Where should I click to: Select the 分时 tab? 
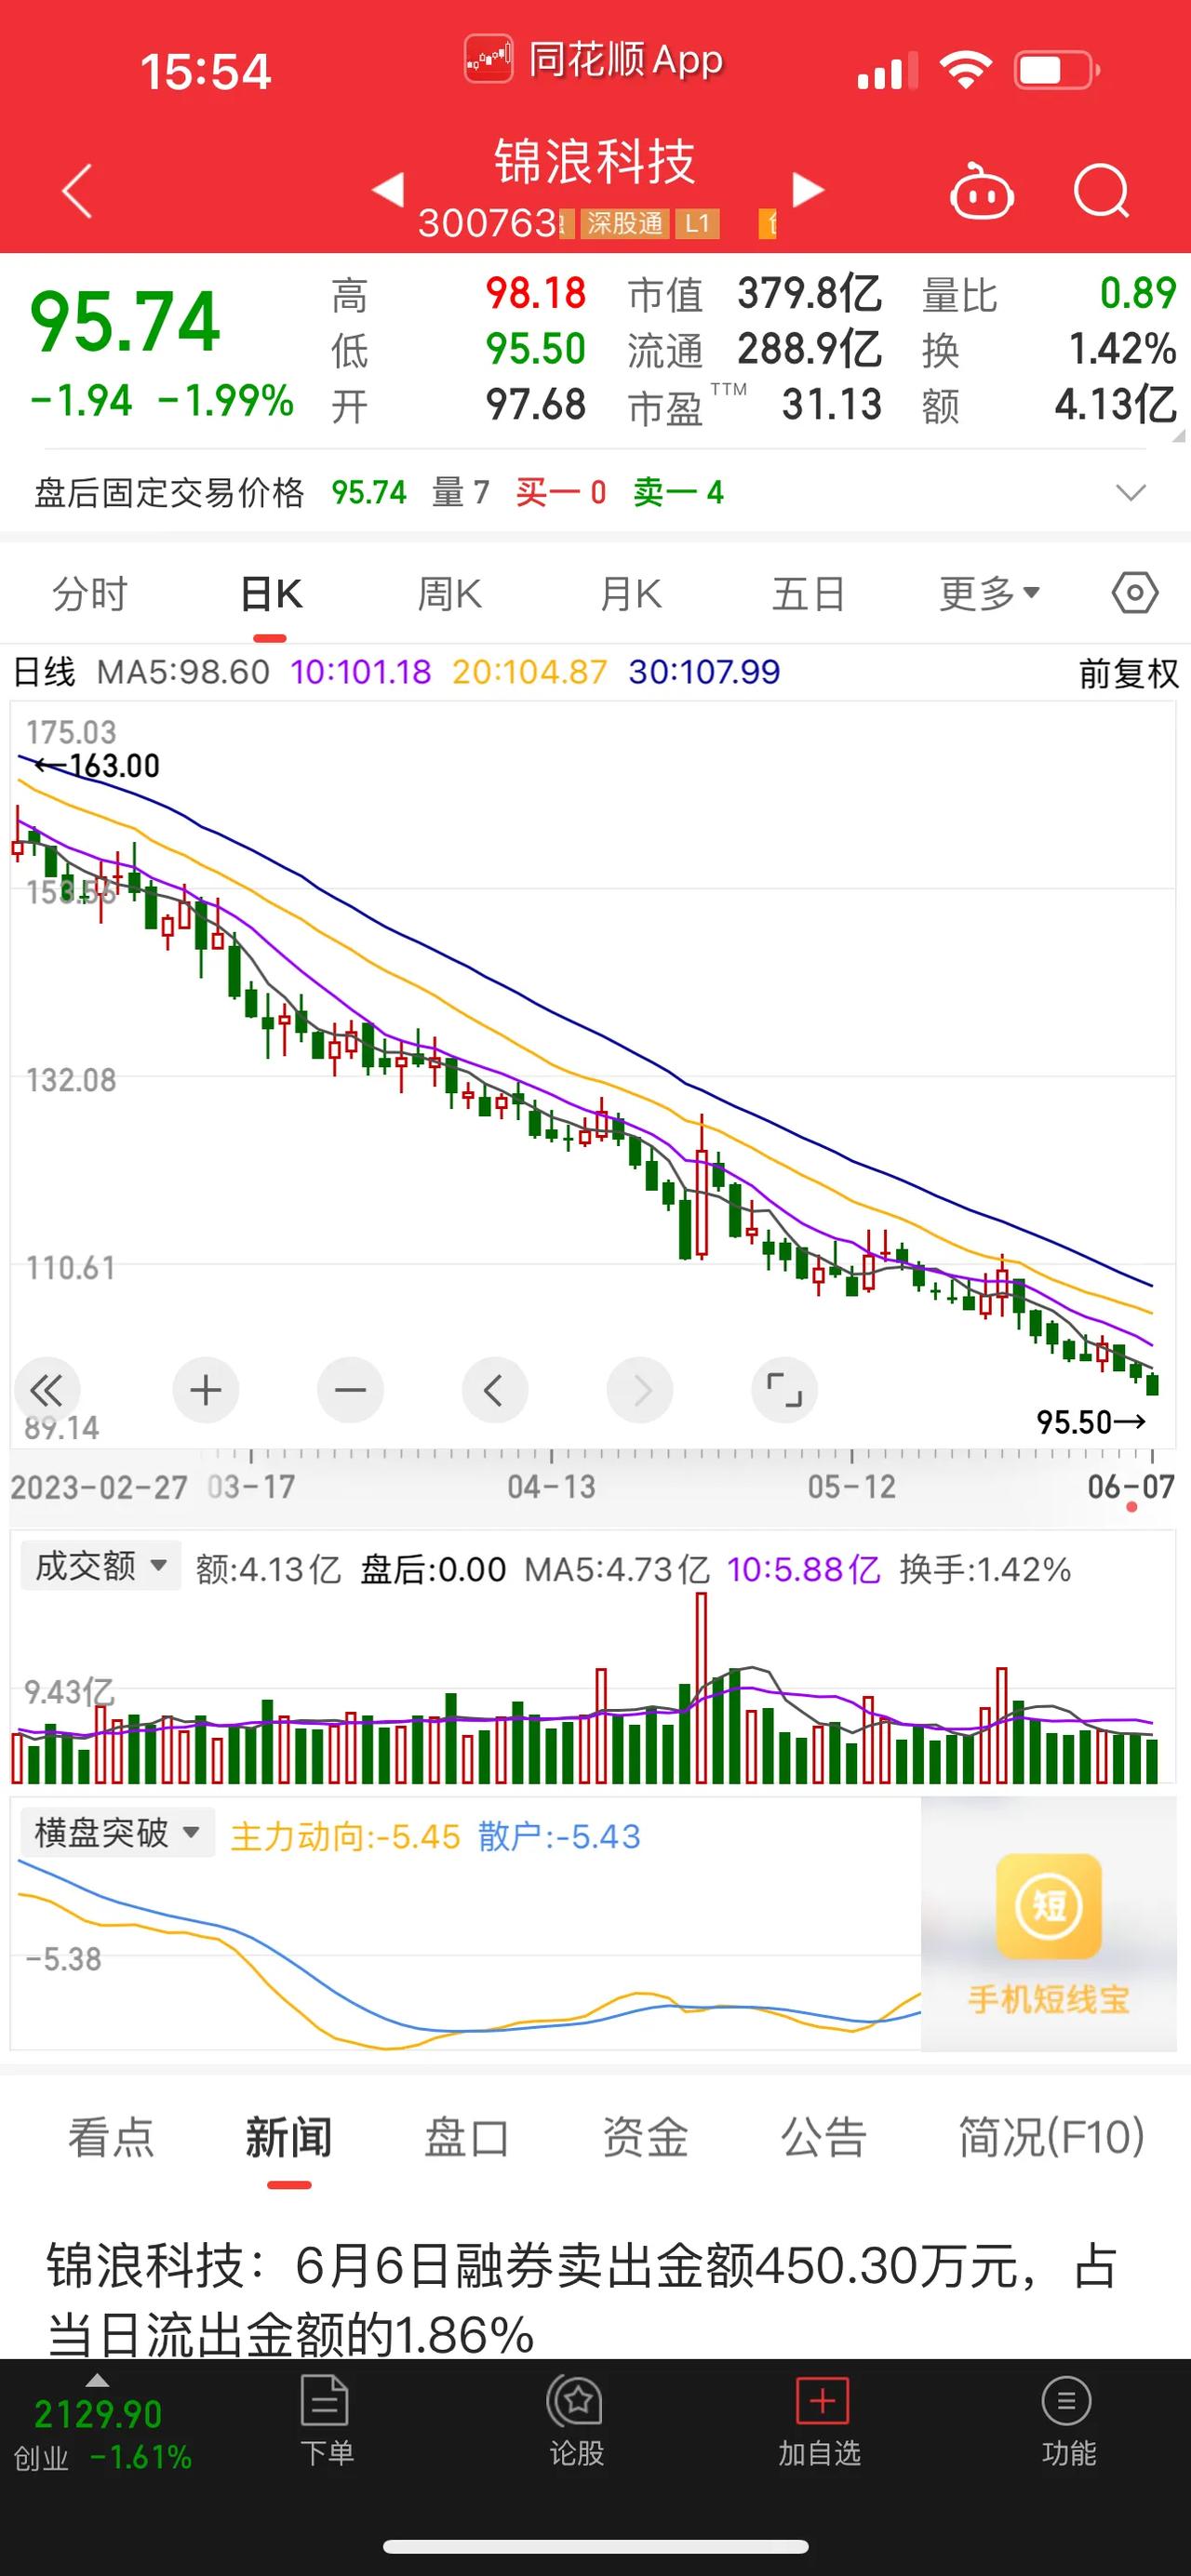pos(90,594)
